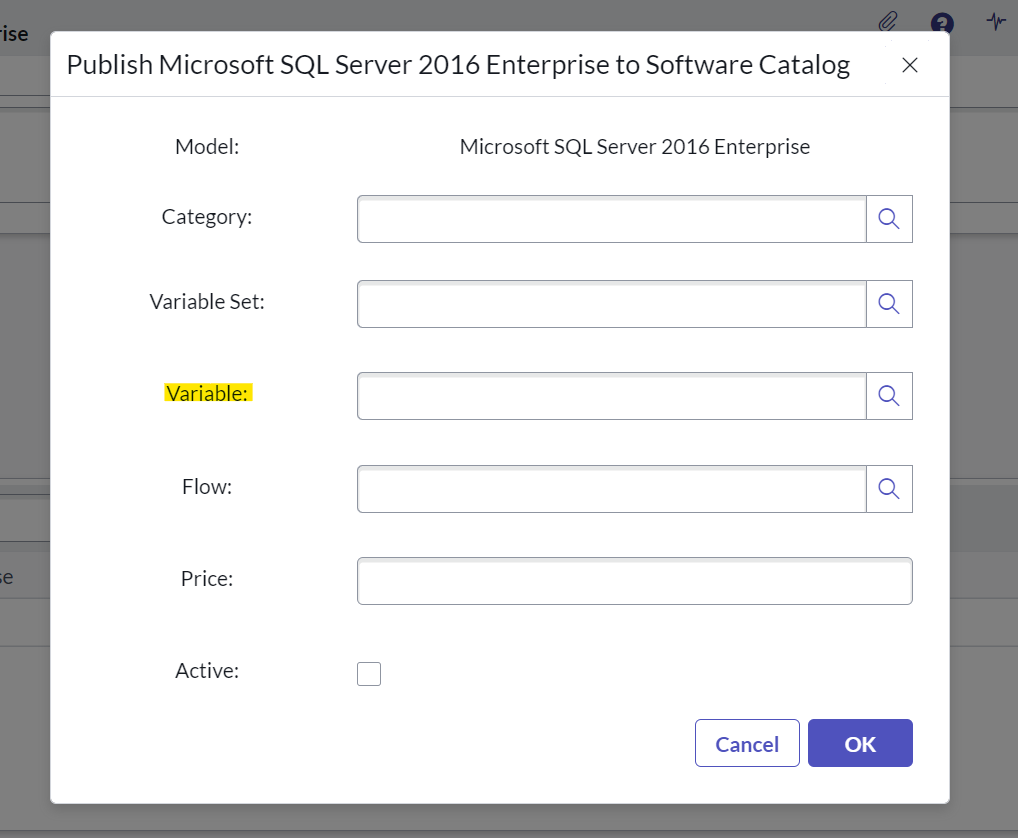The width and height of the screenshot is (1018, 838).
Task: Focus the Variable input field
Action: point(612,396)
